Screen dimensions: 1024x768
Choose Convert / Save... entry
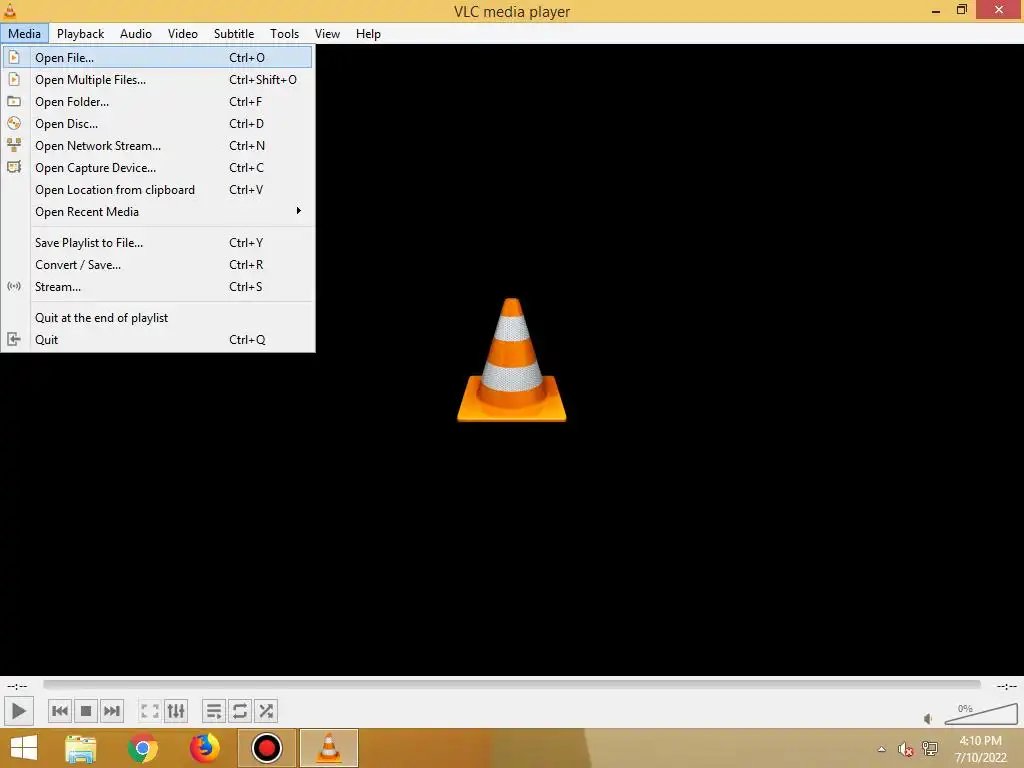pyautogui.click(x=157, y=264)
